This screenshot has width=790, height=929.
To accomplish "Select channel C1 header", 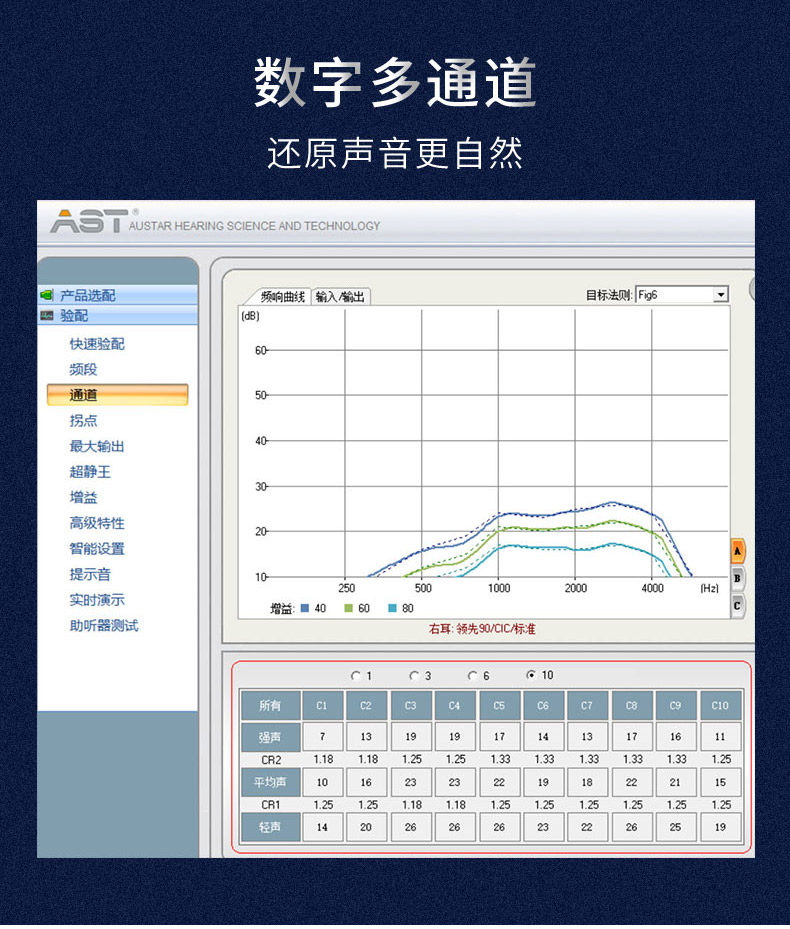I will pos(322,705).
